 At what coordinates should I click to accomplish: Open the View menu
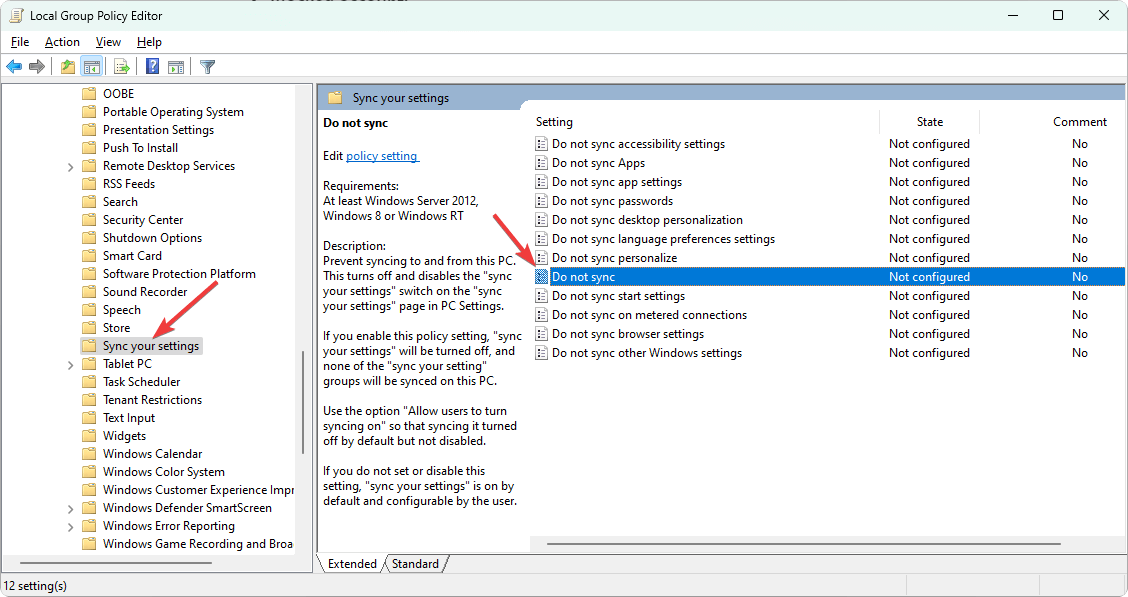click(x=108, y=42)
